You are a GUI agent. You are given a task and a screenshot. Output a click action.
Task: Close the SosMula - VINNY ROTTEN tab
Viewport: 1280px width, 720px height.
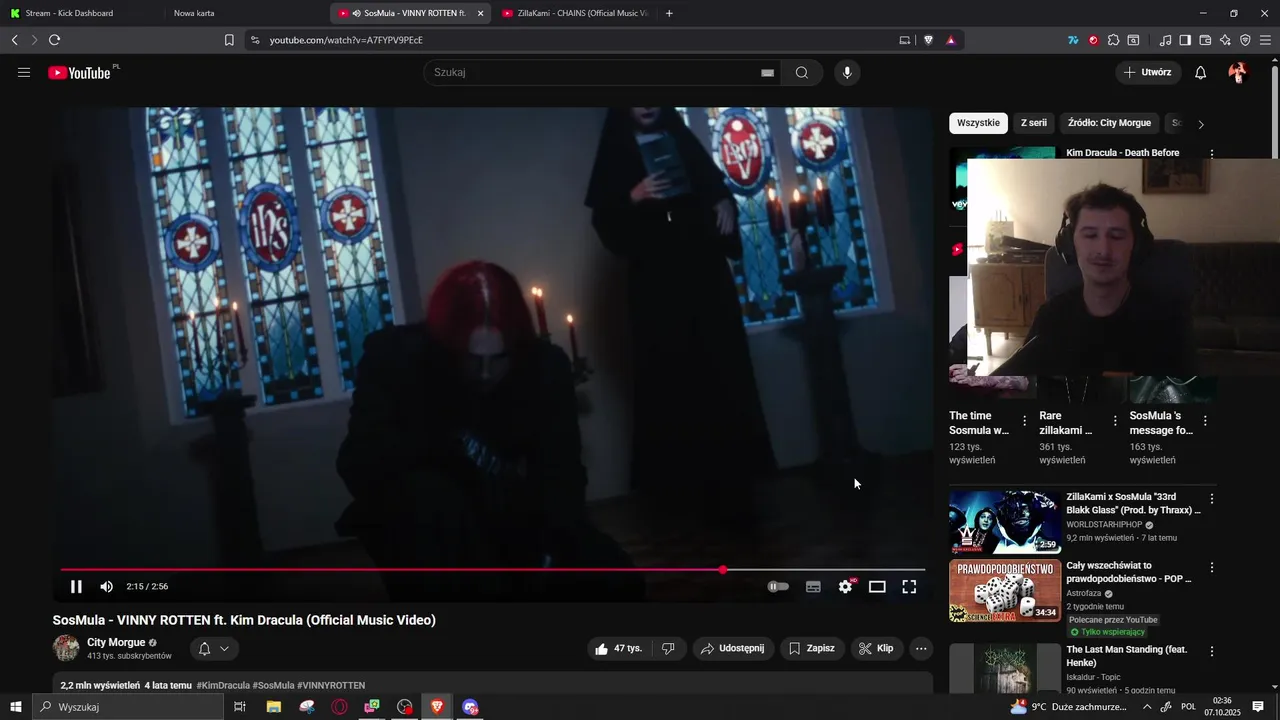(x=480, y=13)
